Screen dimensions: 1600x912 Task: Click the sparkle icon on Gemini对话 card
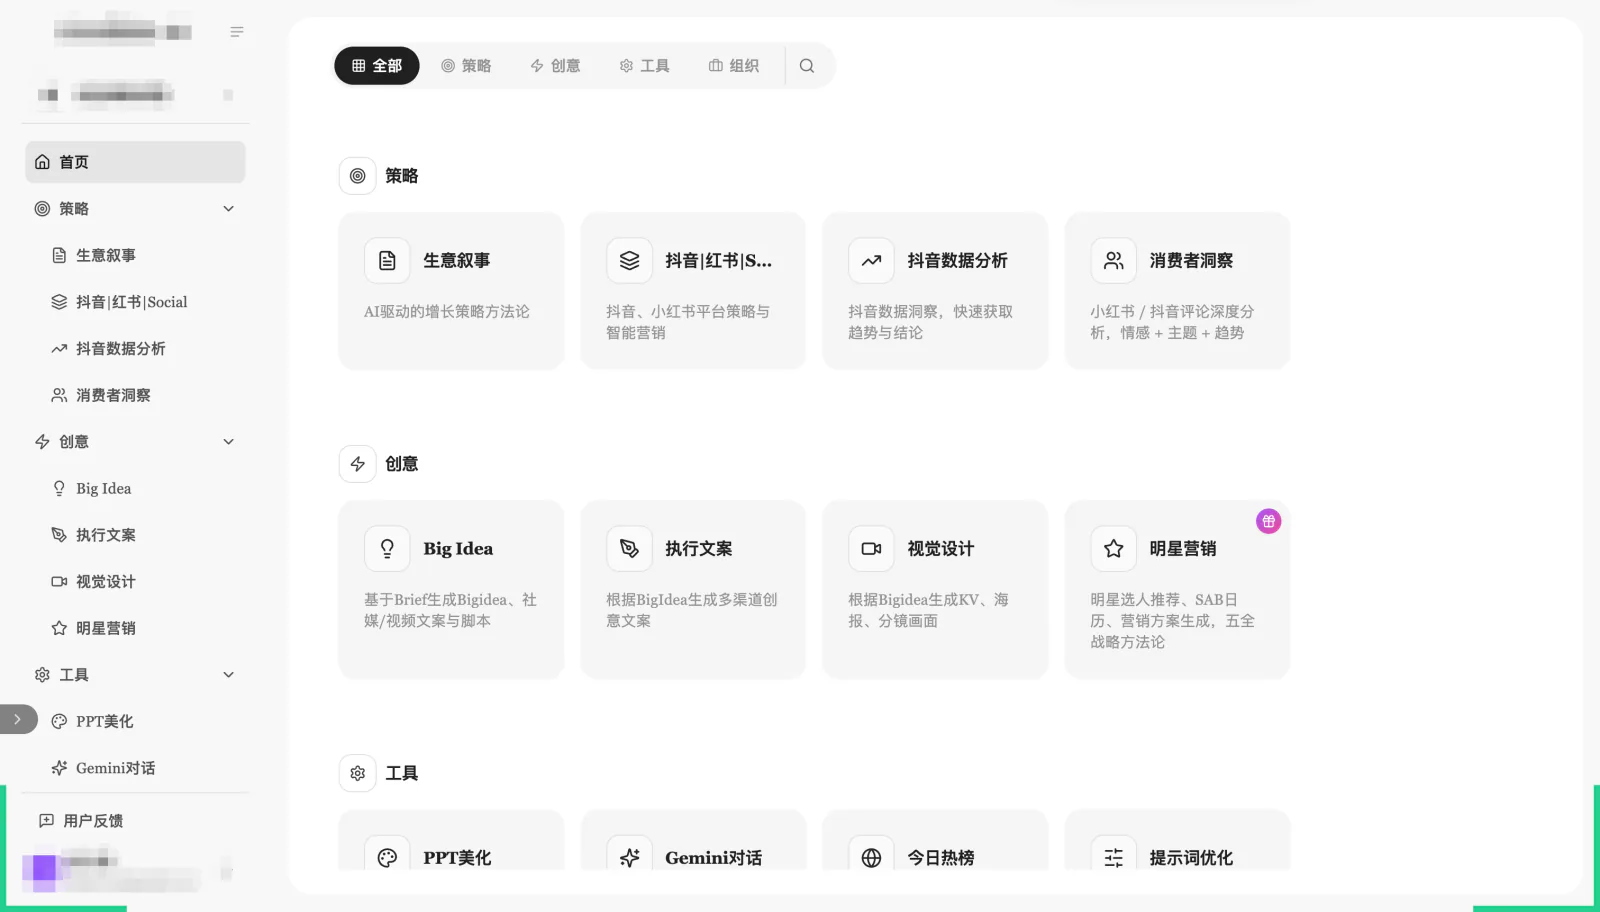[629, 857]
